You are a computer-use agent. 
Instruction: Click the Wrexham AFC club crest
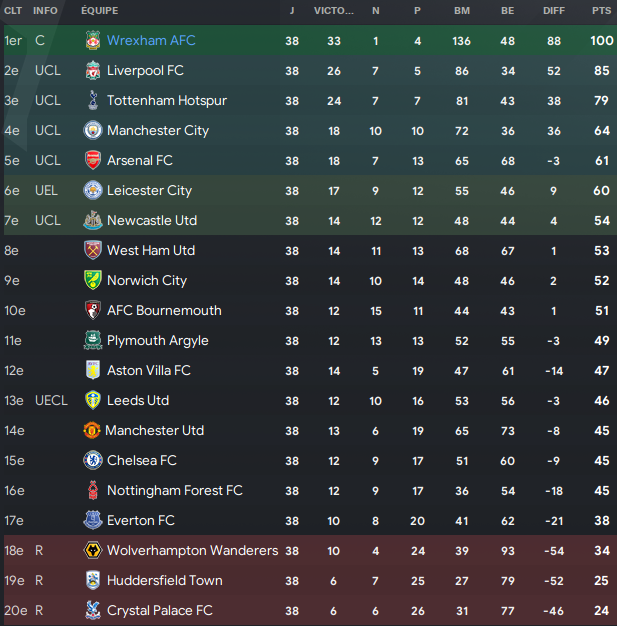(x=93, y=40)
